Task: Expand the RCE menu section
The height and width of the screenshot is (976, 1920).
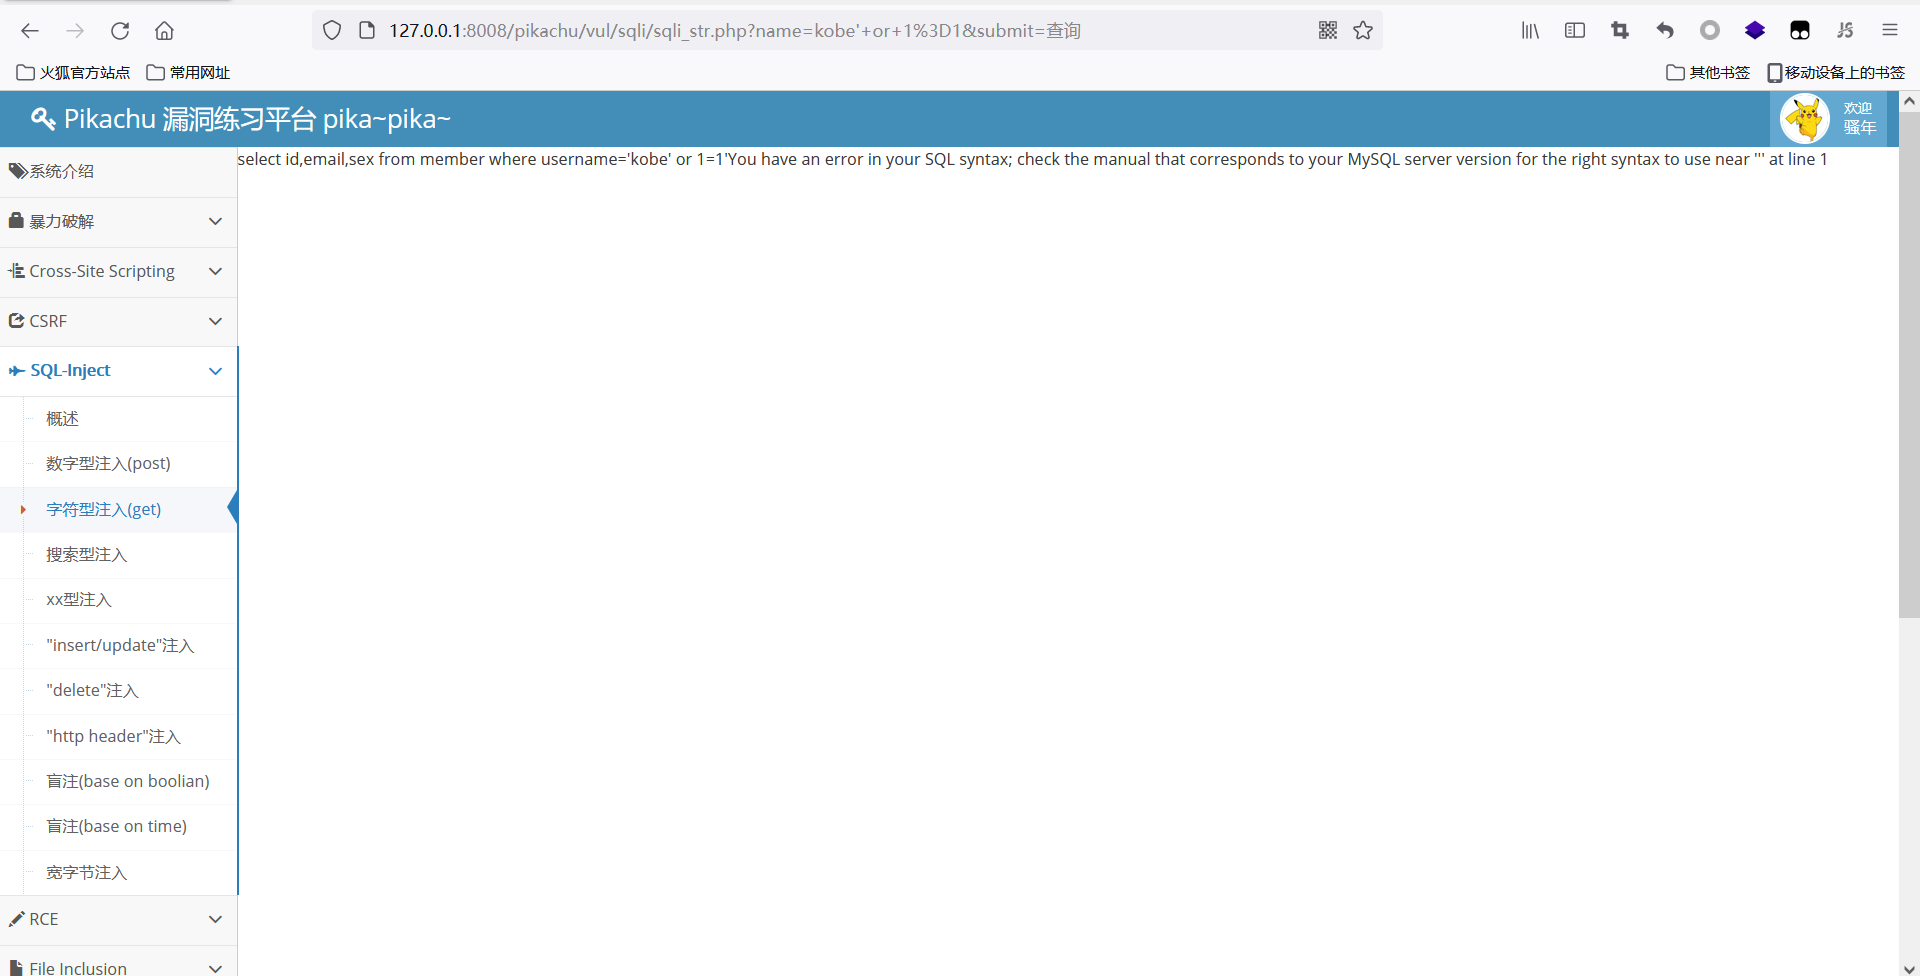Action: [118, 919]
